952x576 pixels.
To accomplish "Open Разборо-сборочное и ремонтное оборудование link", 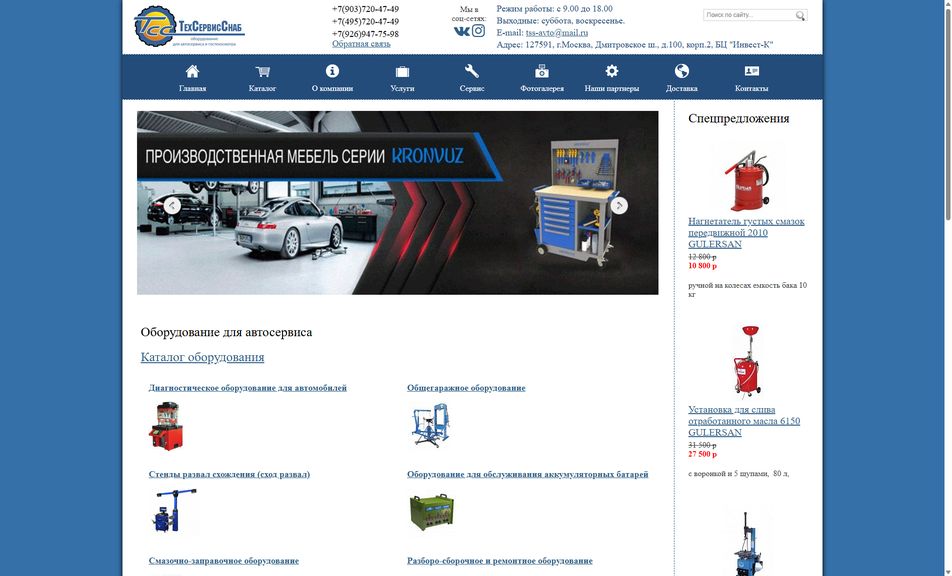I will pyautogui.click(x=500, y=561).
